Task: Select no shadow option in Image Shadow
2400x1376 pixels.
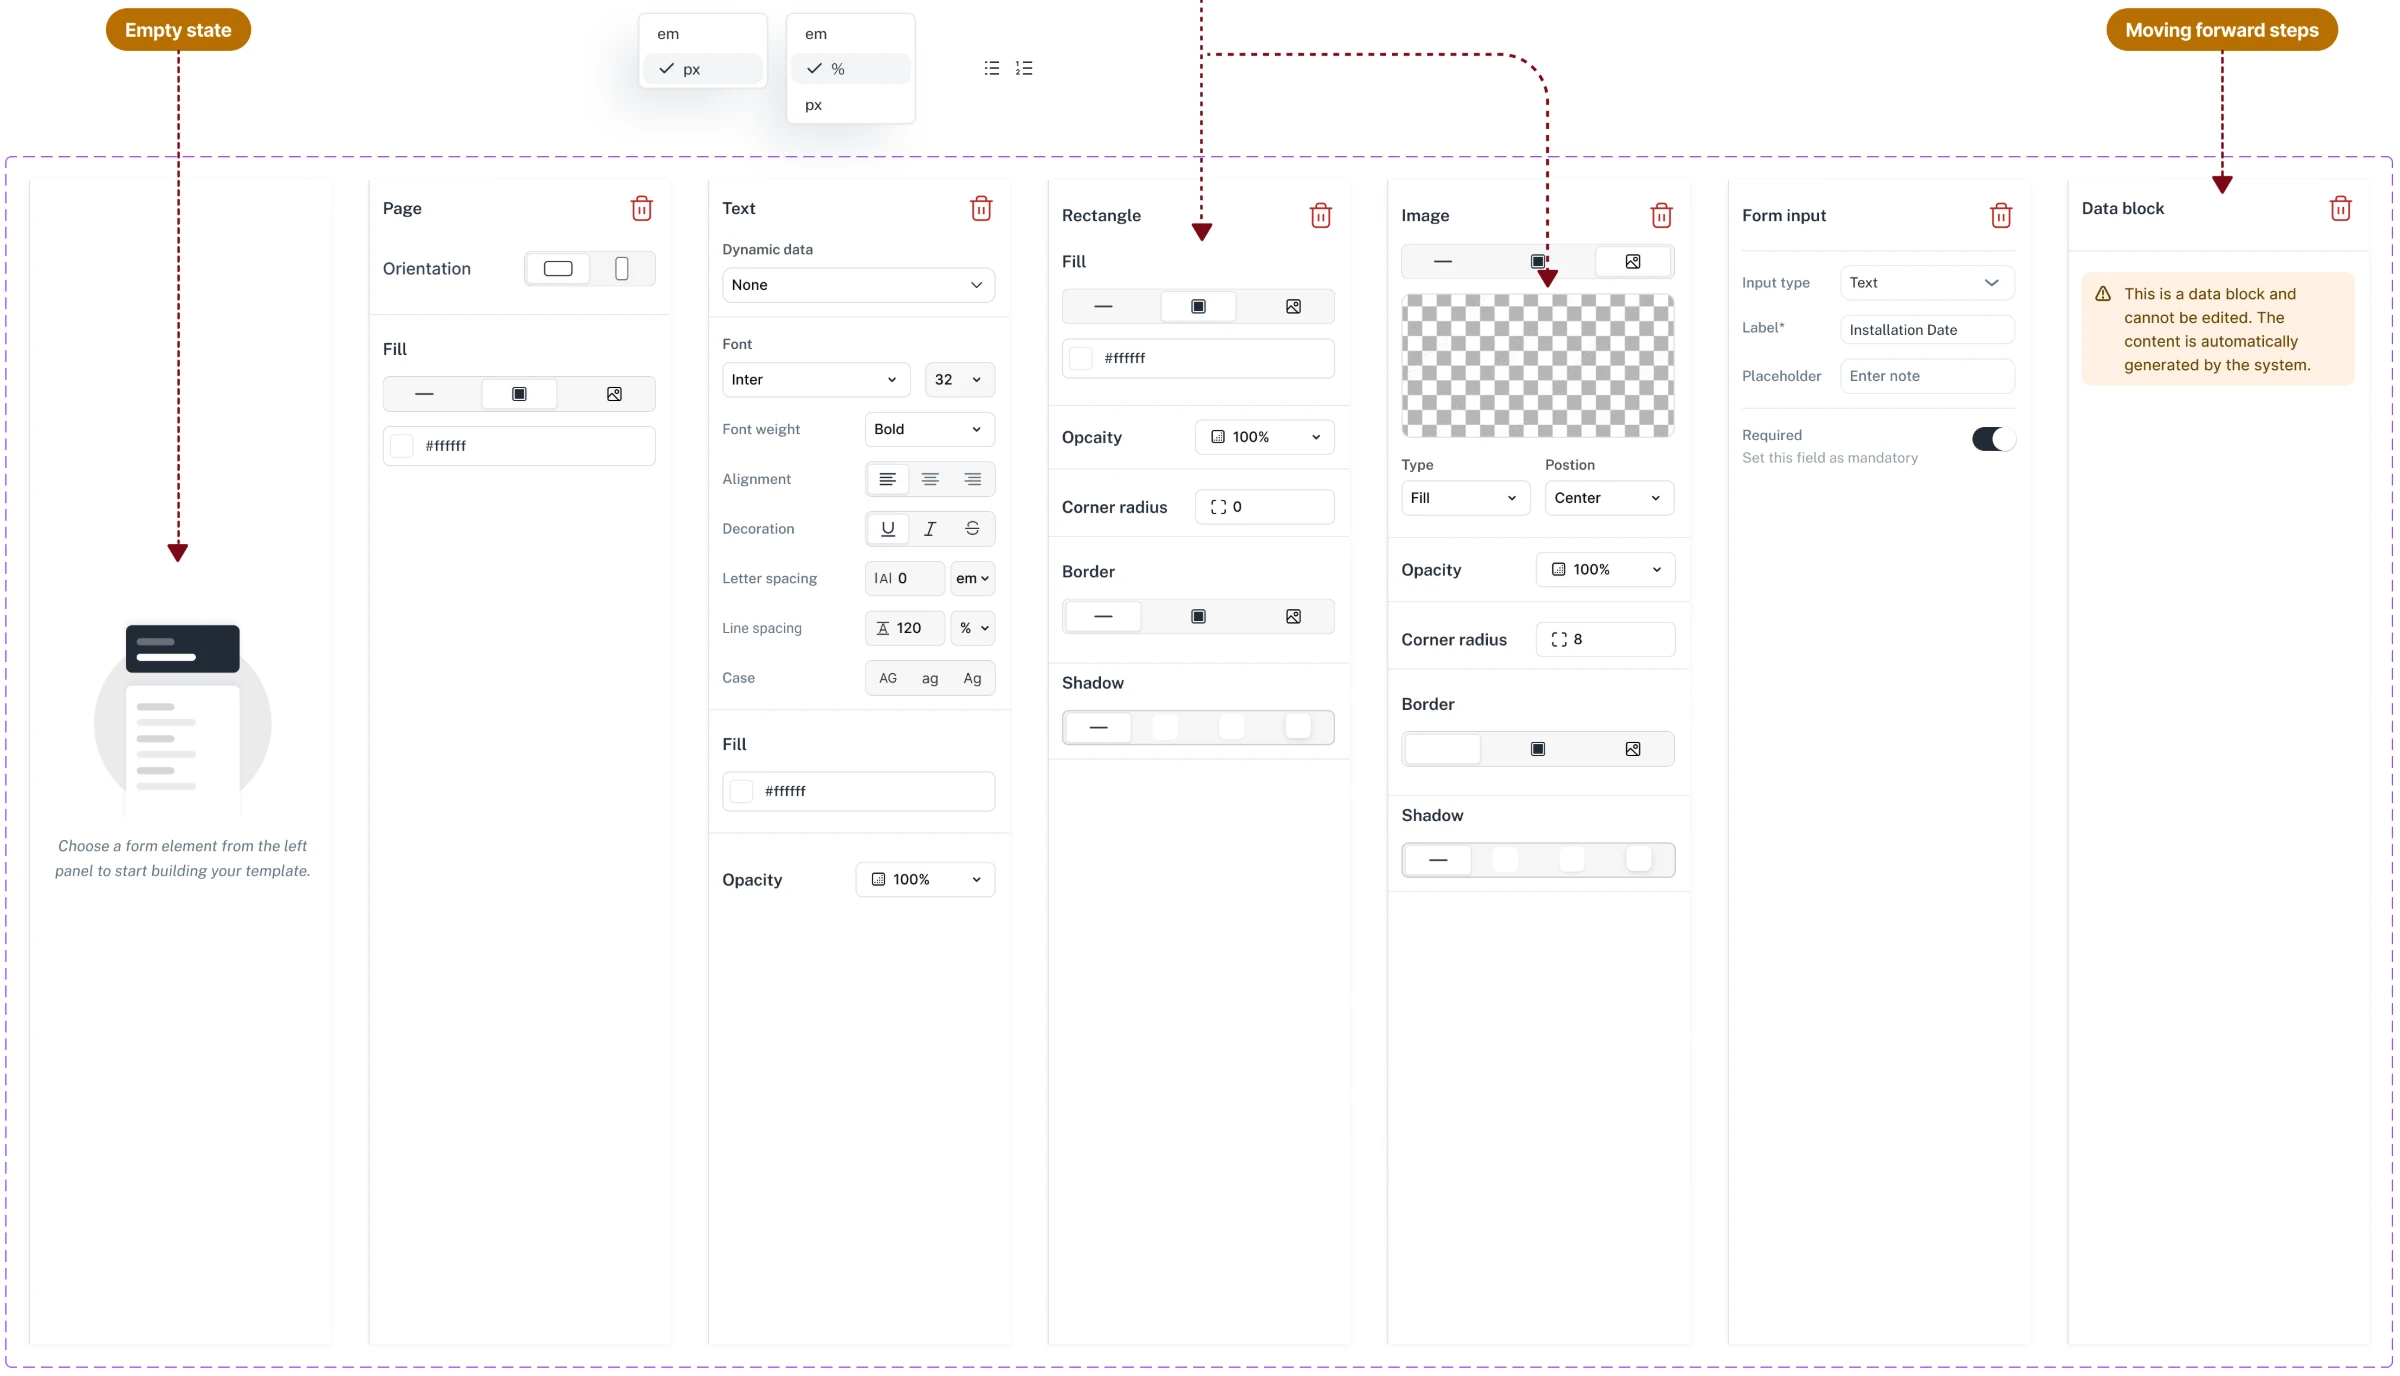Action: tap(1438, 860)
